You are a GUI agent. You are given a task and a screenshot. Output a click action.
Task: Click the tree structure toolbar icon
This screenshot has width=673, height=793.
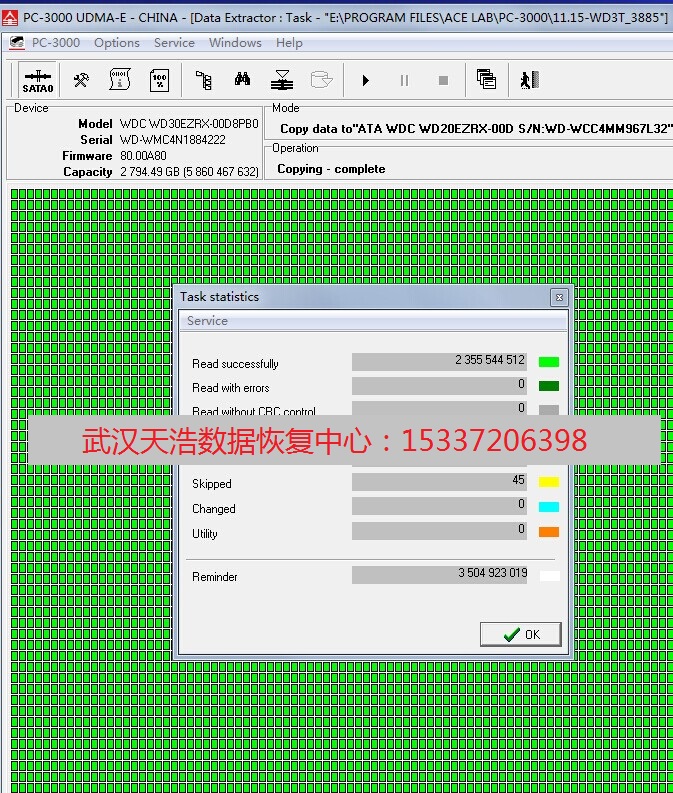tap(203, 80)
